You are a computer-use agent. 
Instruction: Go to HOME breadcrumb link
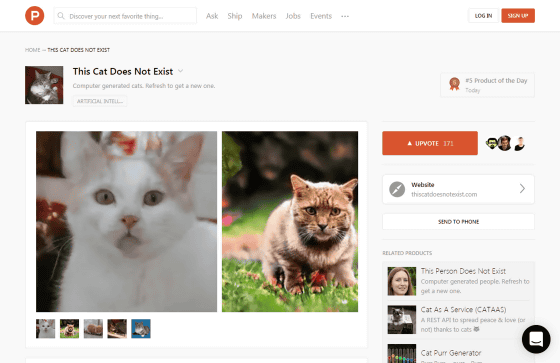pos(32,50)
